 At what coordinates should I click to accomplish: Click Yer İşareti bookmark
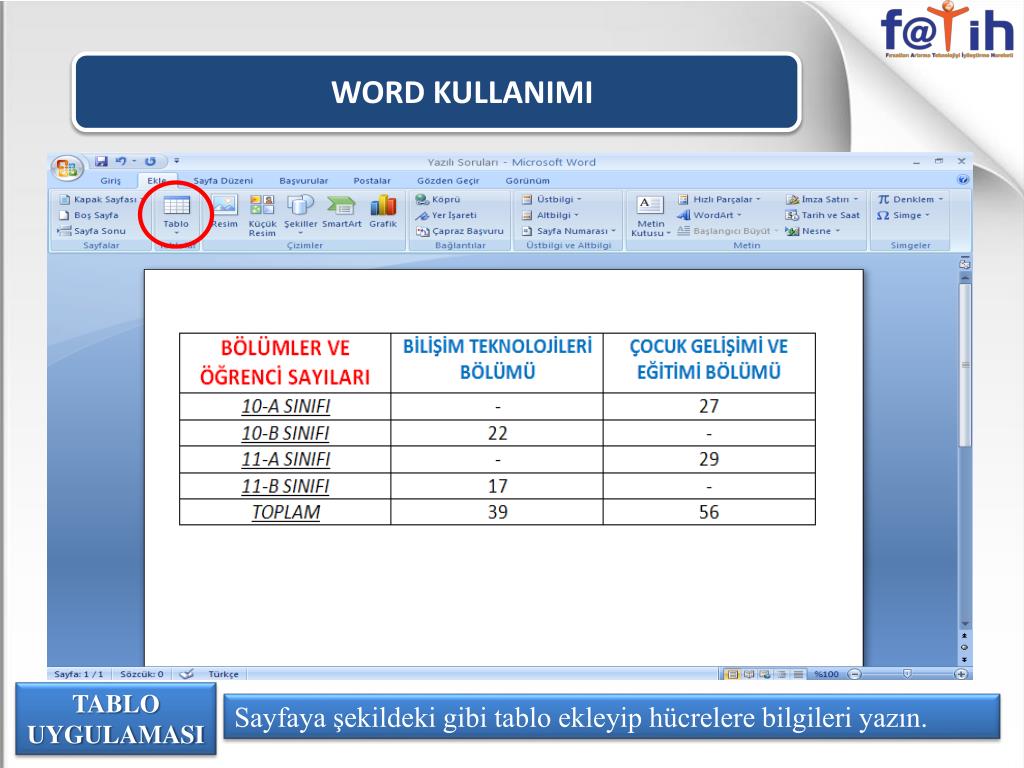coord(446,215)
